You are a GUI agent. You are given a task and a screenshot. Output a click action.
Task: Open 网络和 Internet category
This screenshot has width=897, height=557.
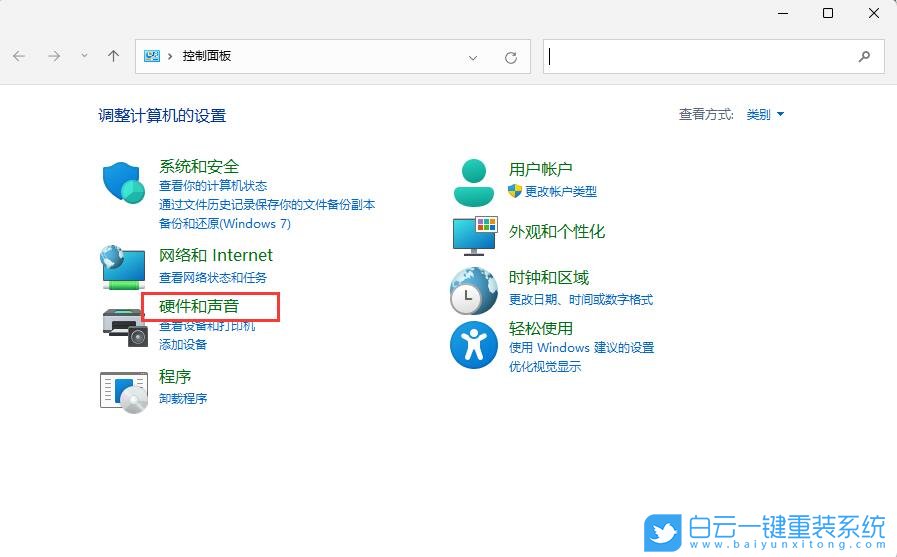(216, 255)
